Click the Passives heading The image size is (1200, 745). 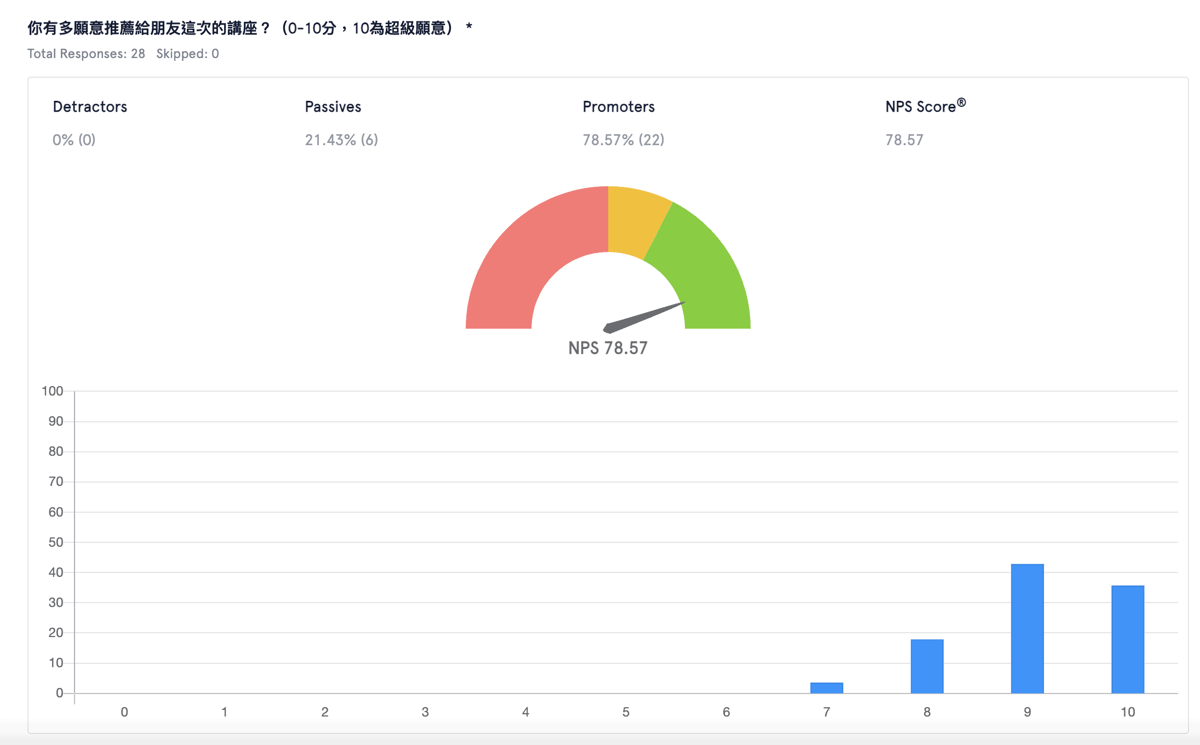tap(333, 107)
